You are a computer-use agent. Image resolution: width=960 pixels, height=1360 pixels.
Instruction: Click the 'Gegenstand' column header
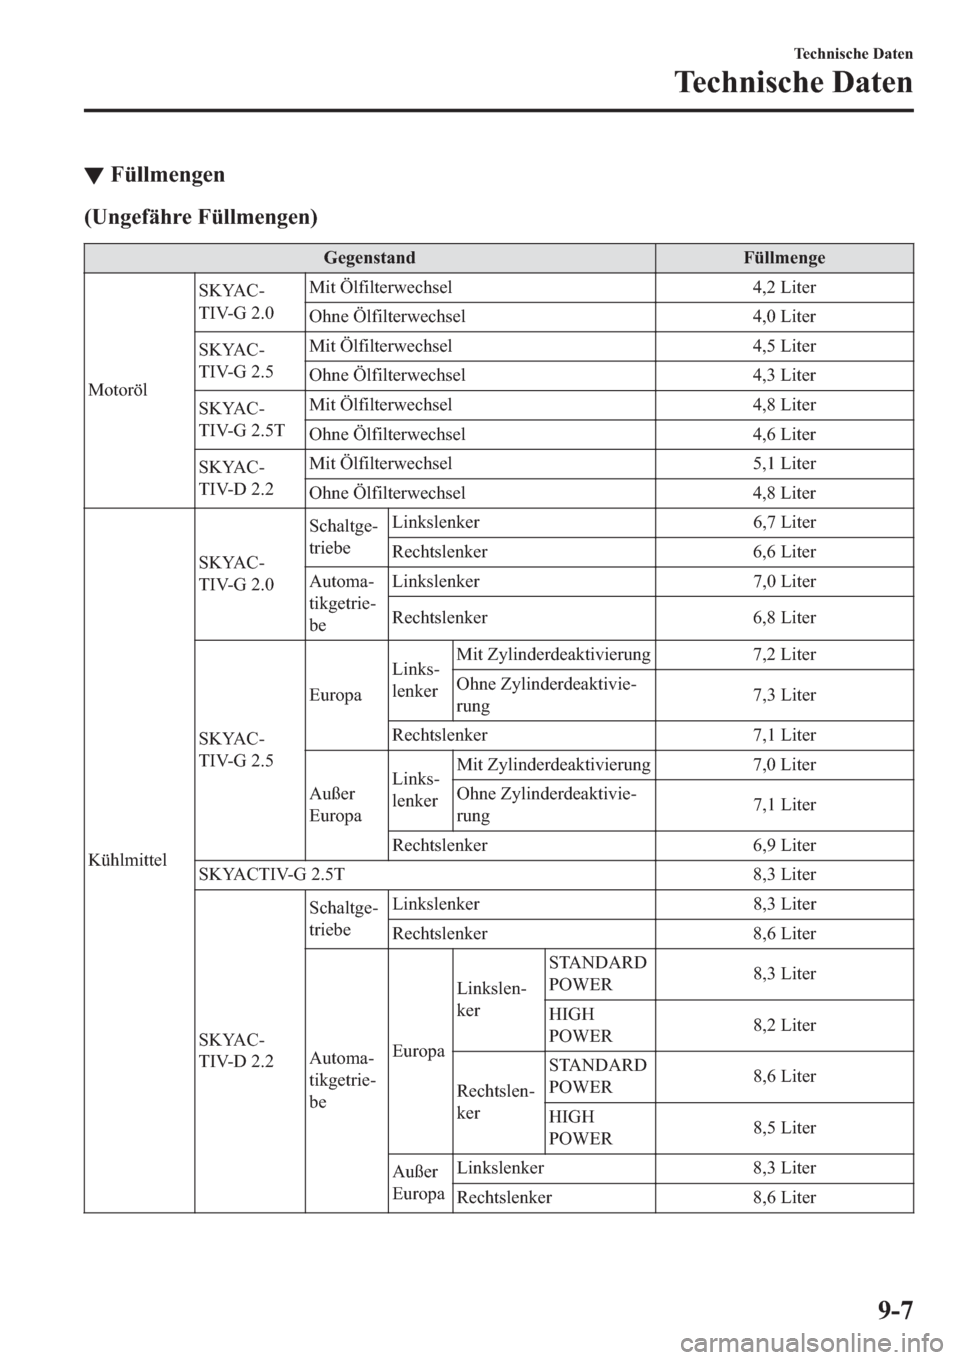tap(370, 258)
